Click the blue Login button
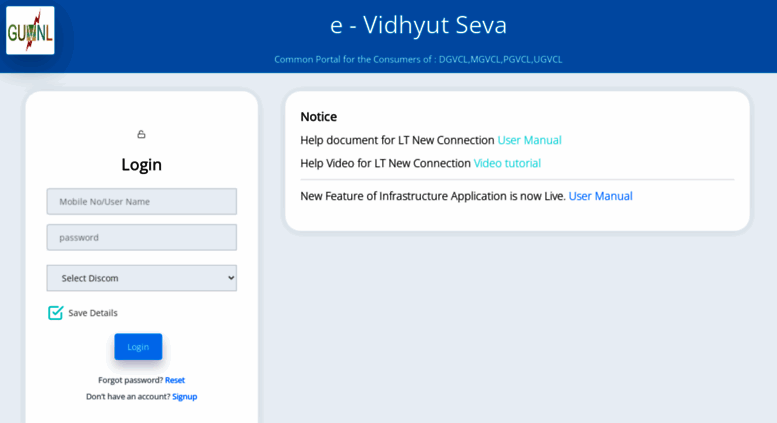Image resolution: width=777 pixels, height=423 pixels. pos(138,347)
